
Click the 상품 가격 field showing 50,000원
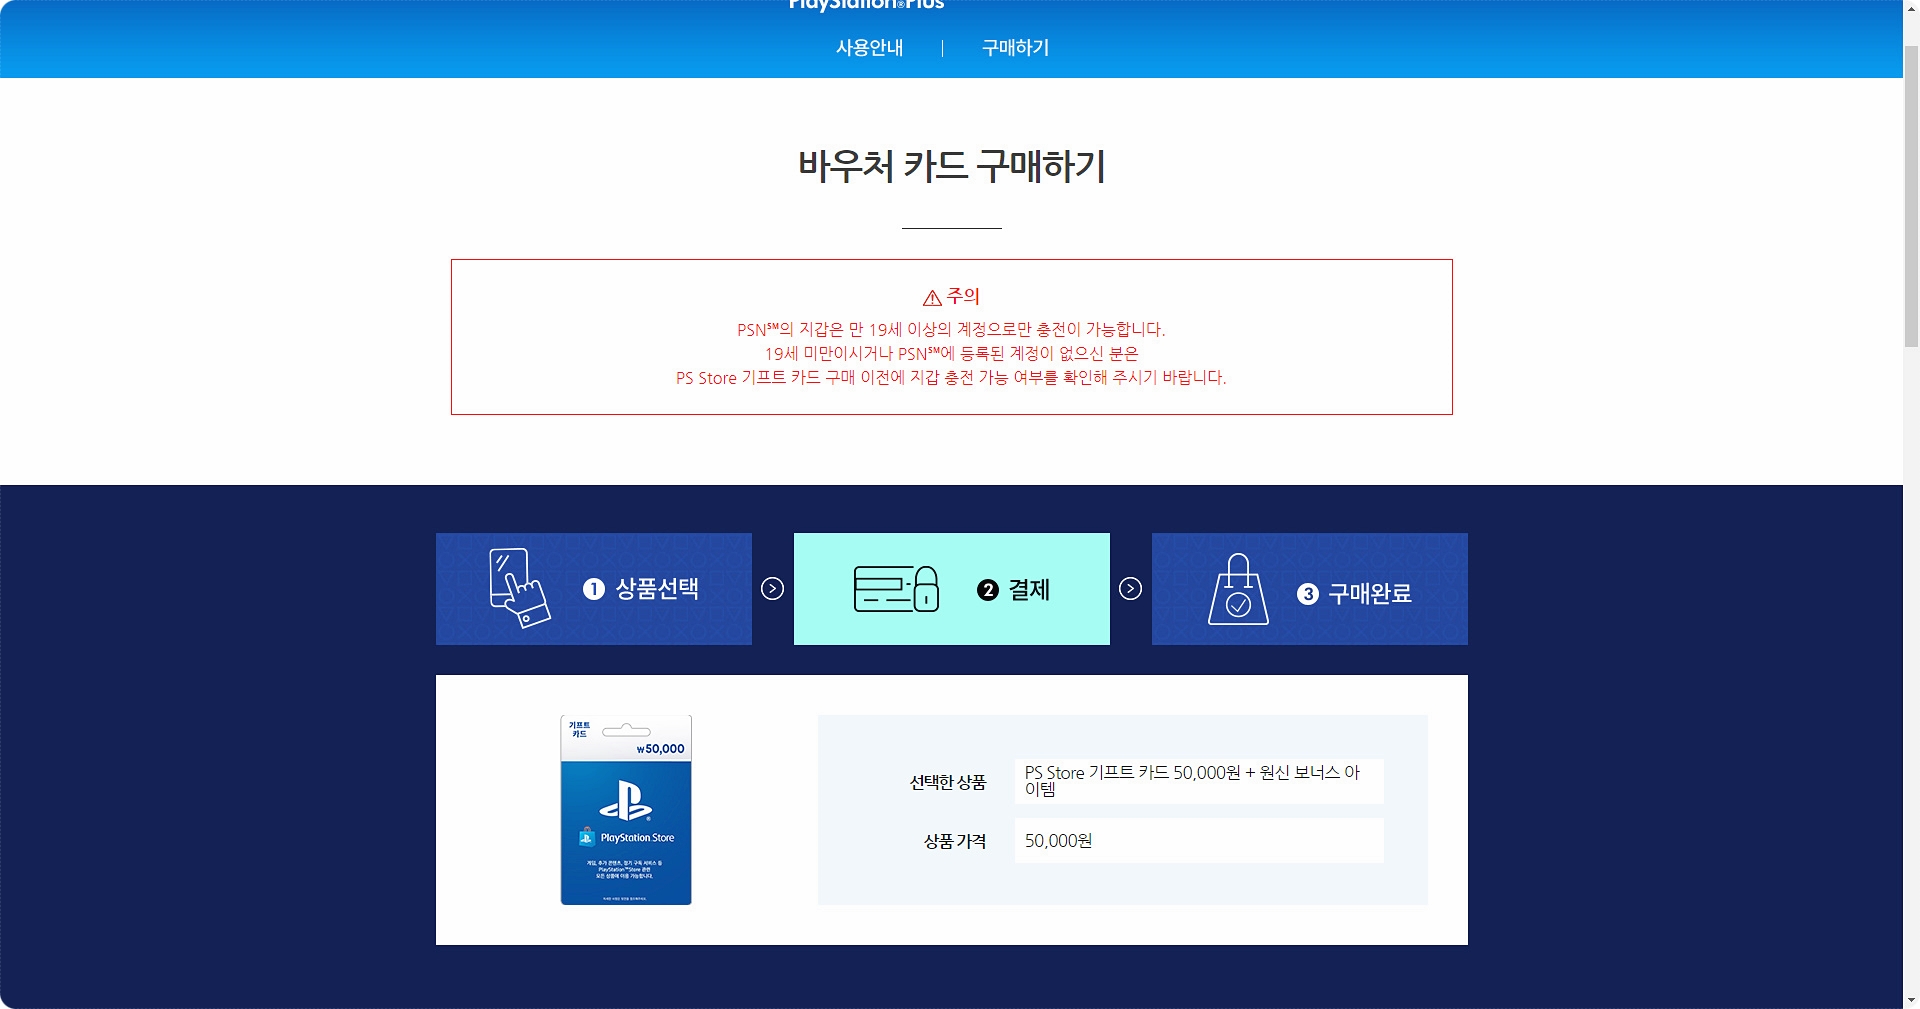1199,841
